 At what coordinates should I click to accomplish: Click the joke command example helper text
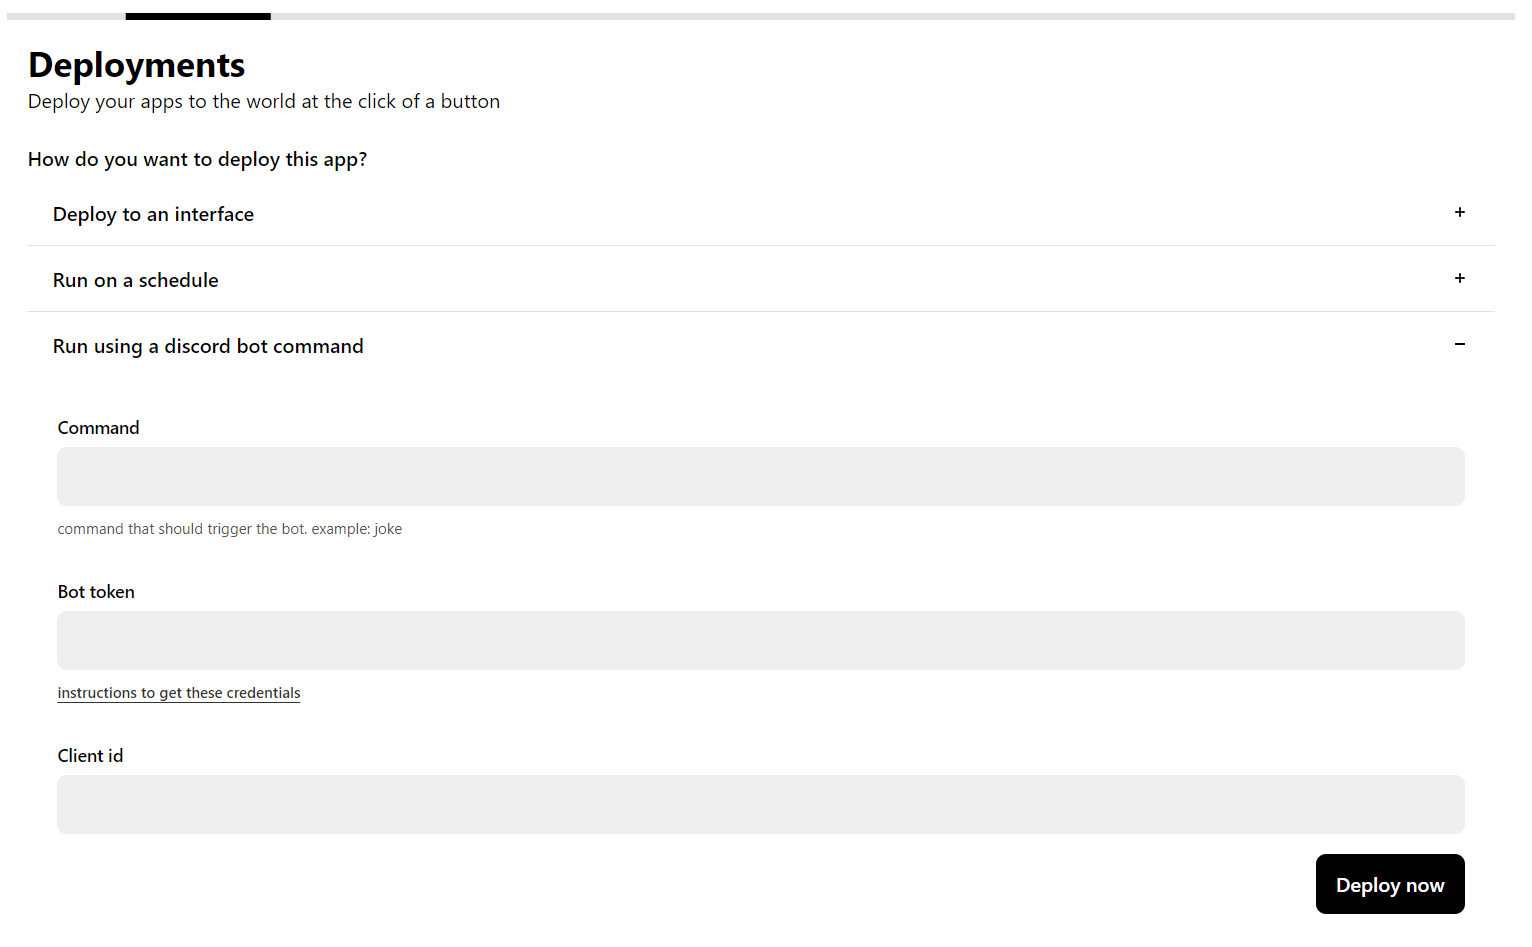coord(229,528)
